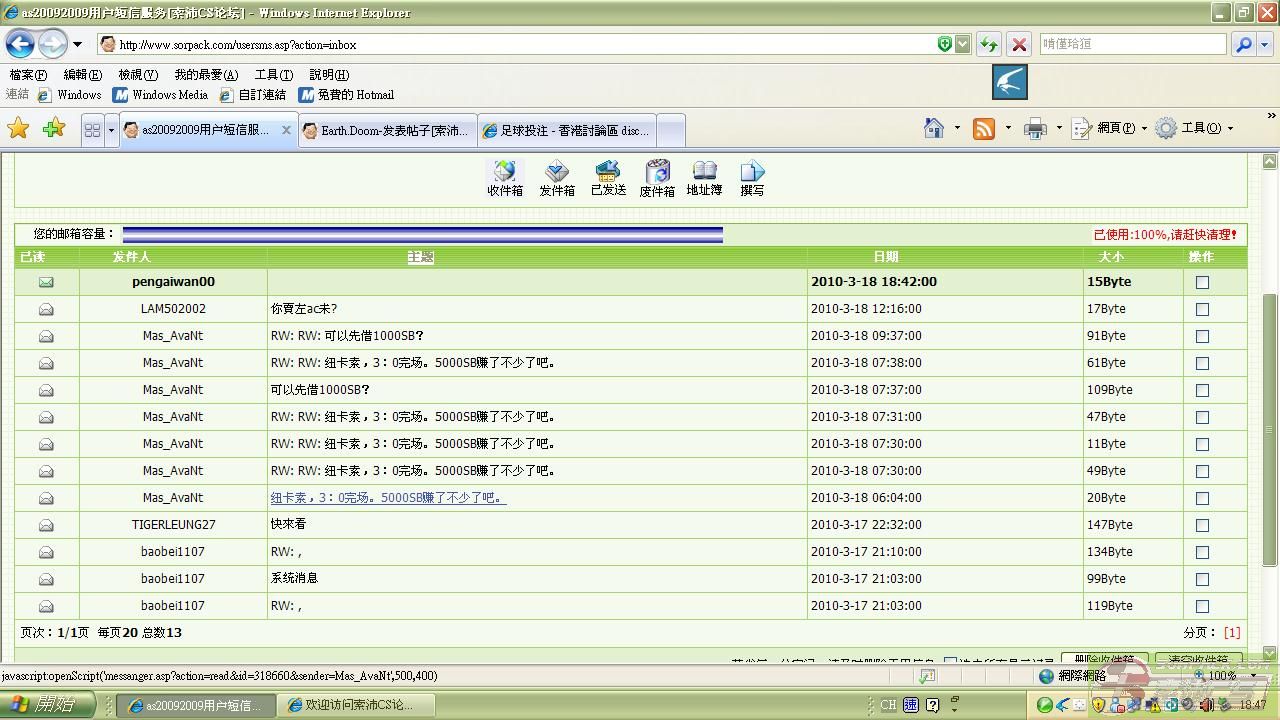Open the unread envelope icon for pengaiwan00
The image size is (1280, 720).
[x=45, y=281]
